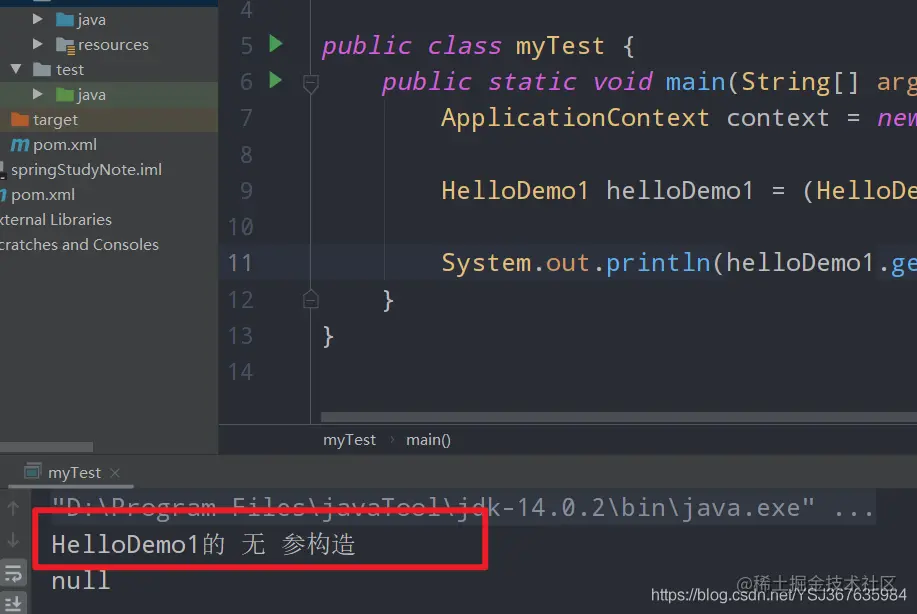Collapse the test folder arrow
Viewport: 917px width, 614px height.
16,69
